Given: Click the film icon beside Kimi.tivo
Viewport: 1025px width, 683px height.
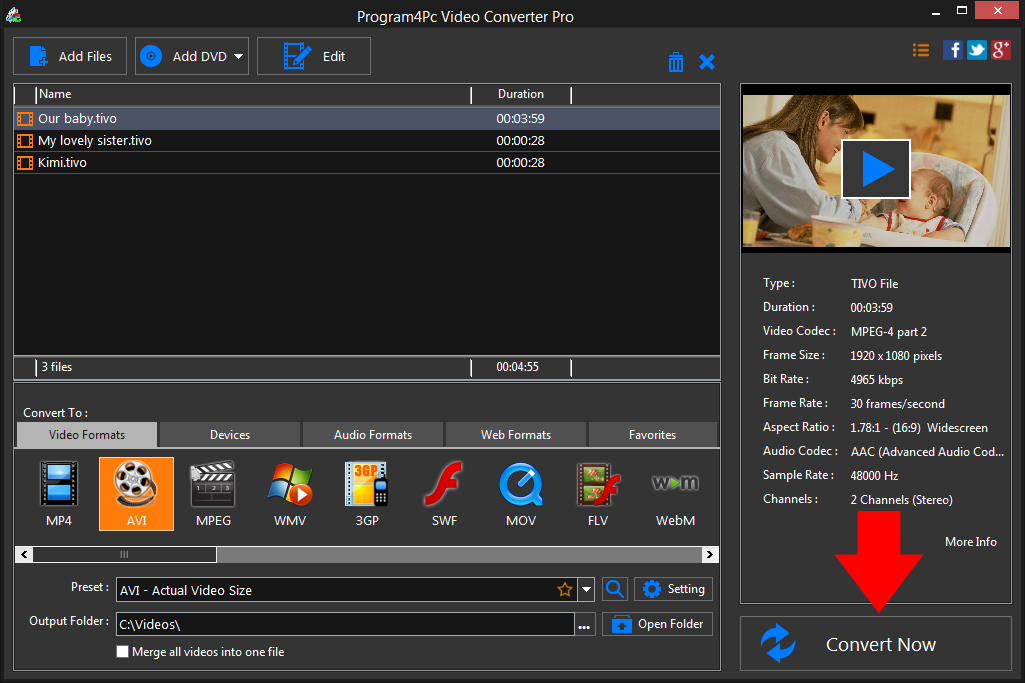Looking at the screenshot, I should point(25,163).
